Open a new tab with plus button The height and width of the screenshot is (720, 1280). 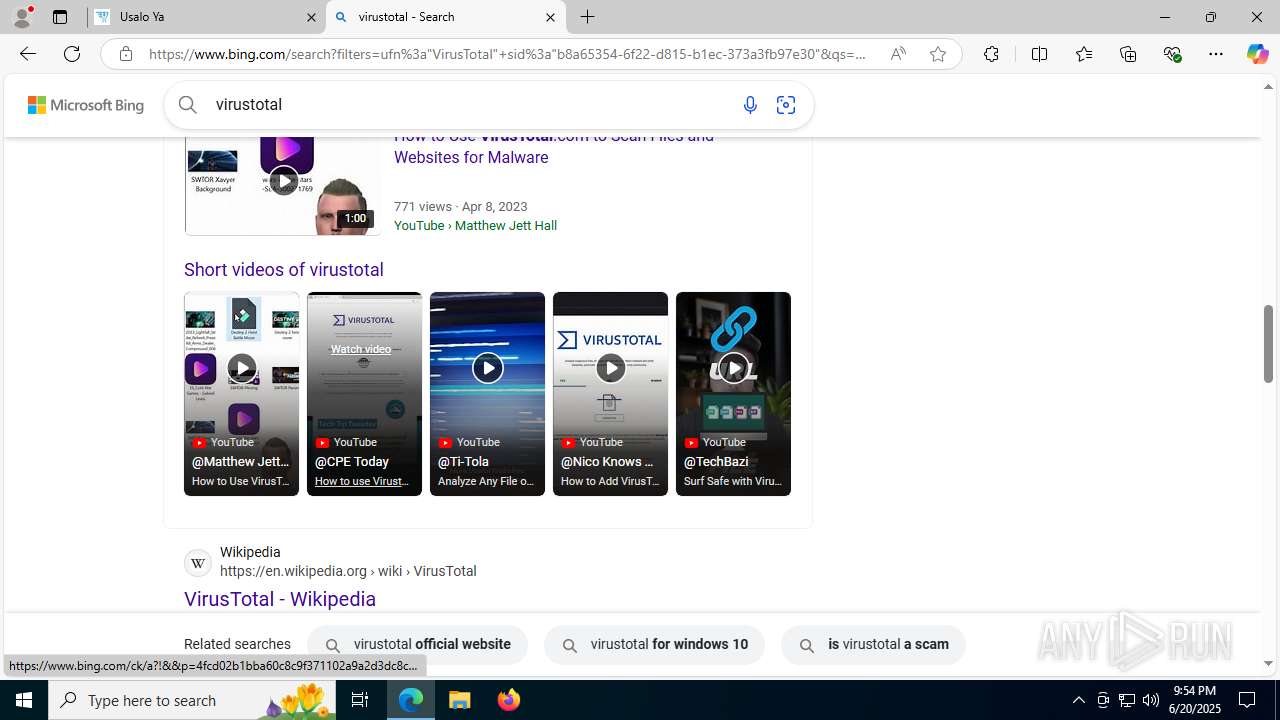588,17
